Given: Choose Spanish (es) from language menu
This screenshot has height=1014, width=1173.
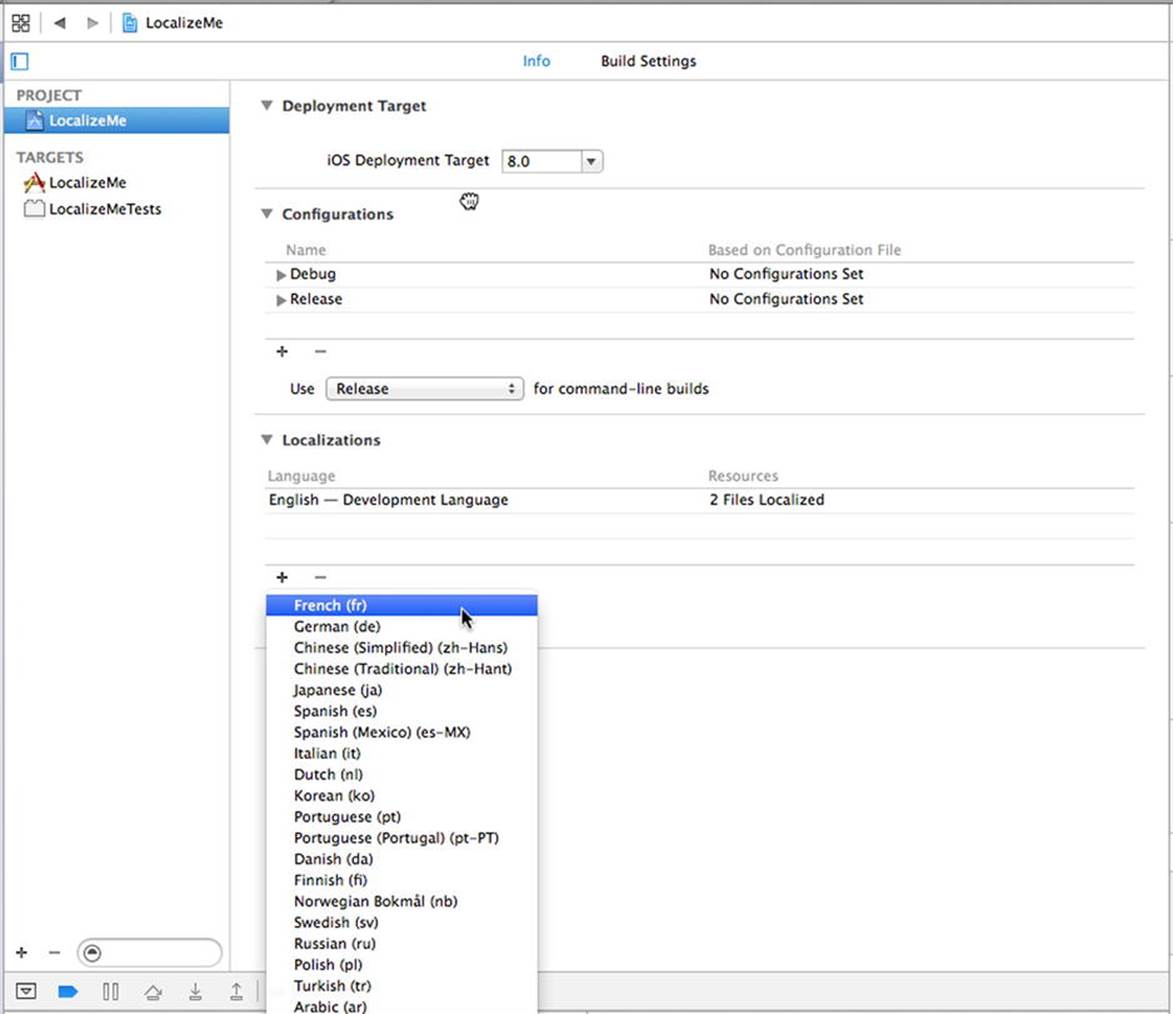Looking at the screenshot, I should 402,711.
